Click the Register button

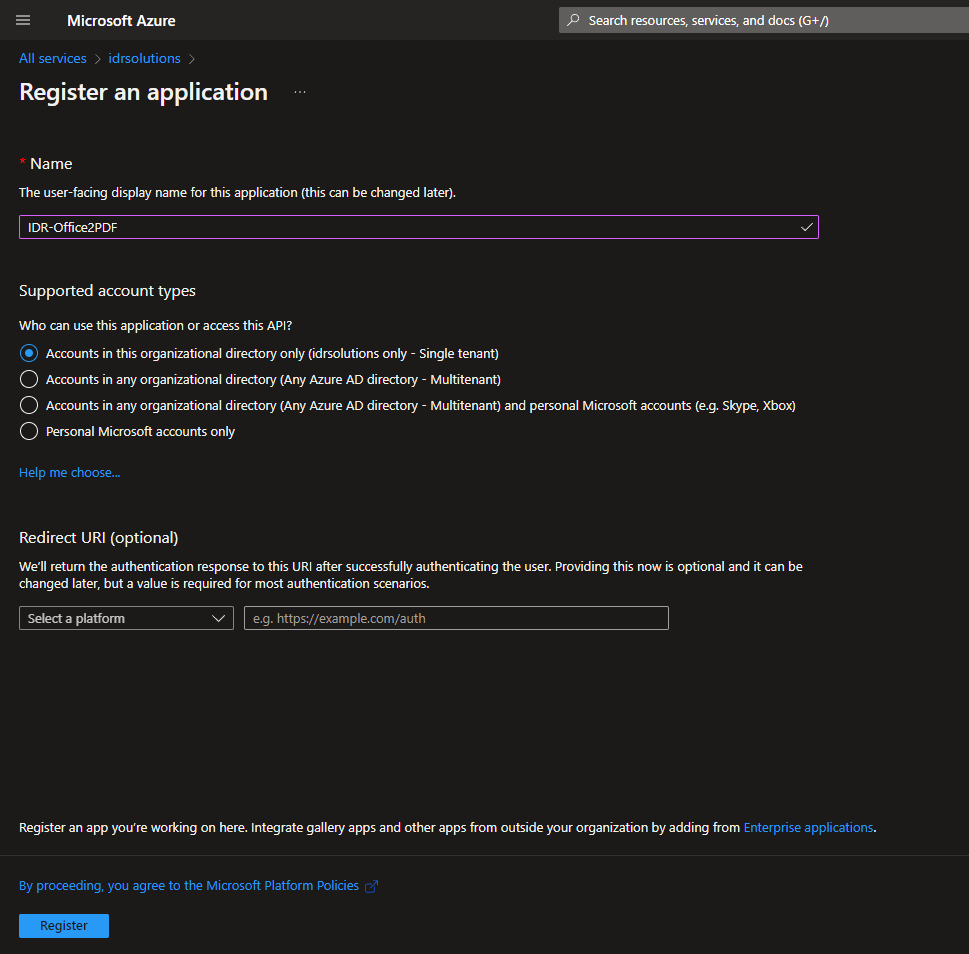click(64, 926)
